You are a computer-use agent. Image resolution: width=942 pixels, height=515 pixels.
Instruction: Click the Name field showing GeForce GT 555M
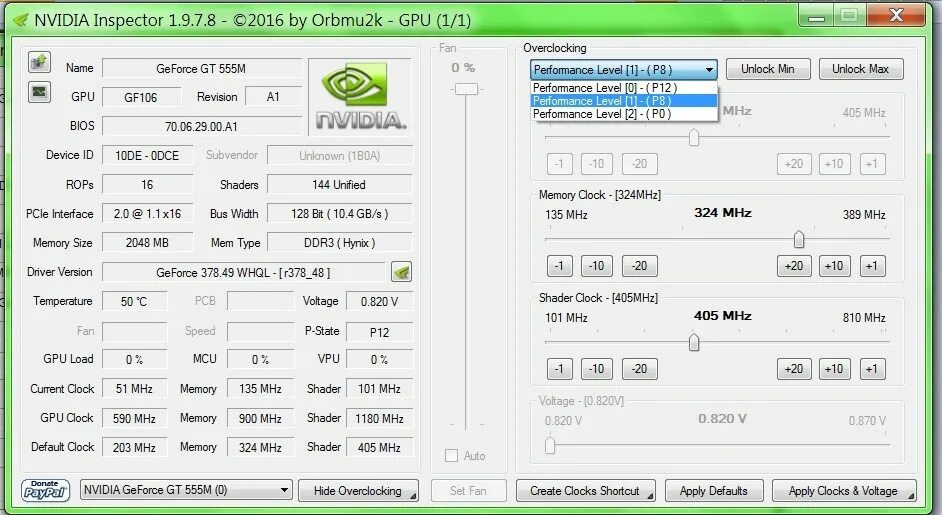(201, 69)
